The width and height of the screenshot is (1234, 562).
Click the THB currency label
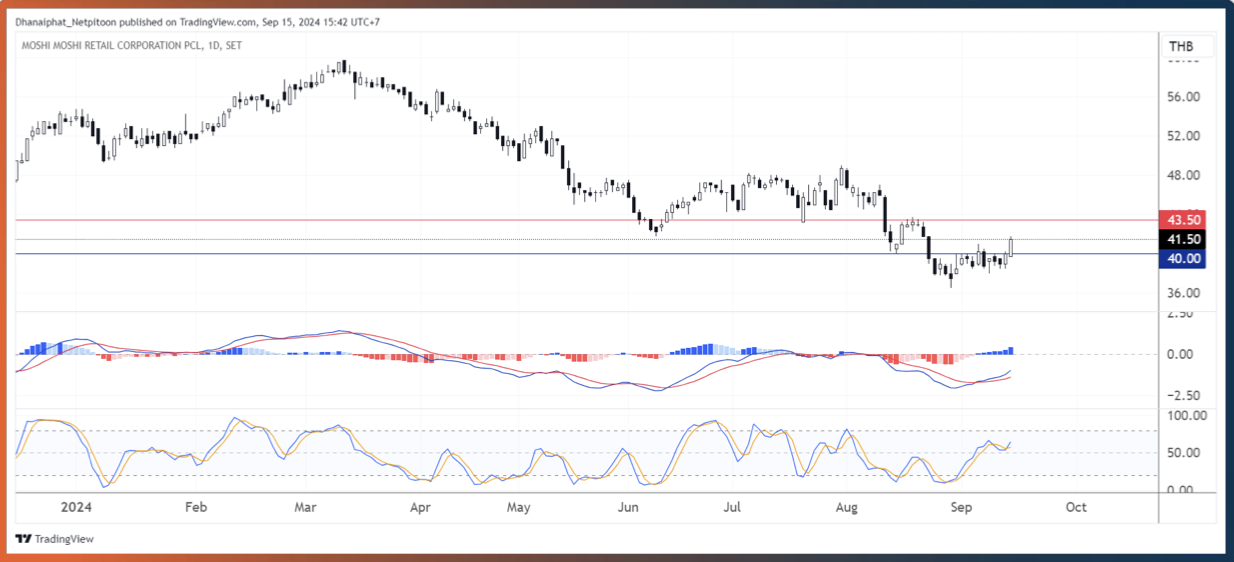[x=1181, y=46]
